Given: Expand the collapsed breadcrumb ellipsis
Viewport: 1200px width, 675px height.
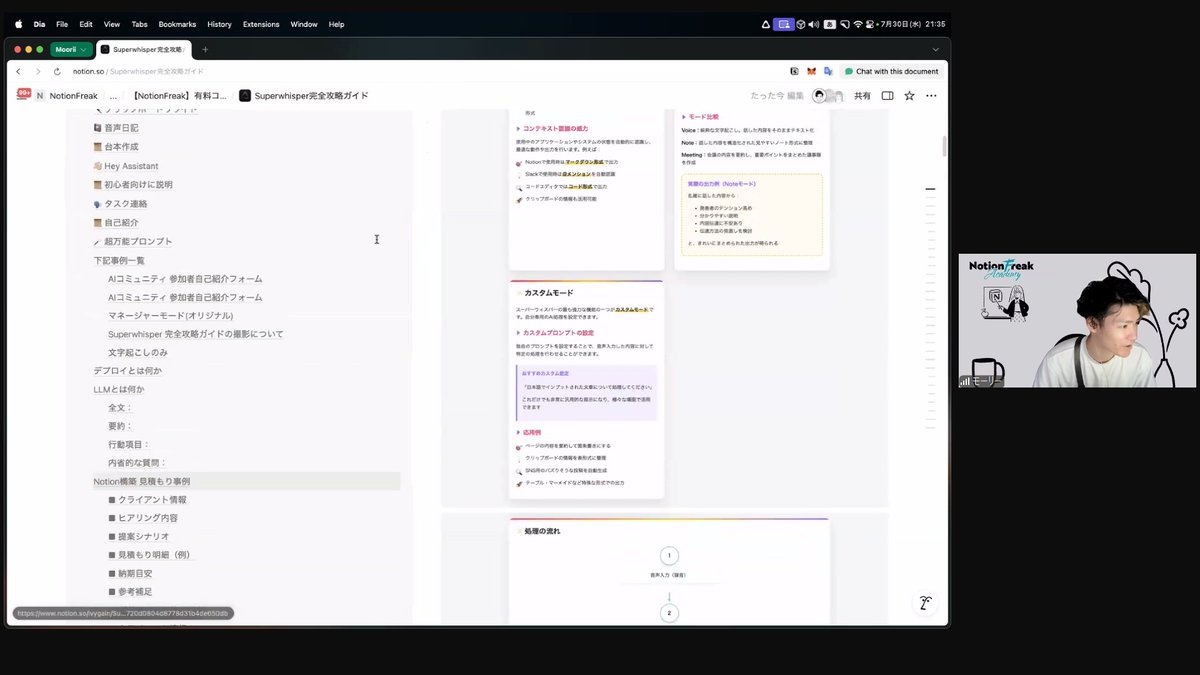Looking at the screenshot, I should point(113,96).
